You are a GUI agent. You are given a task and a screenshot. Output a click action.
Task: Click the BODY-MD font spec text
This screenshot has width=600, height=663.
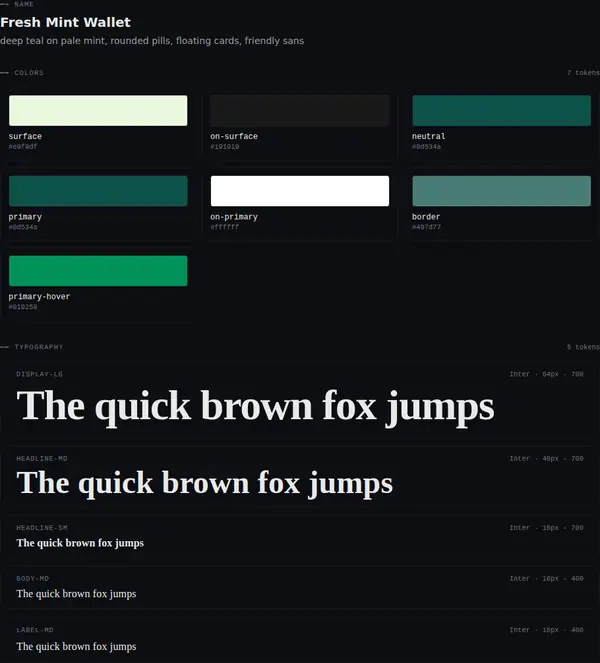[x=546, y=578]
